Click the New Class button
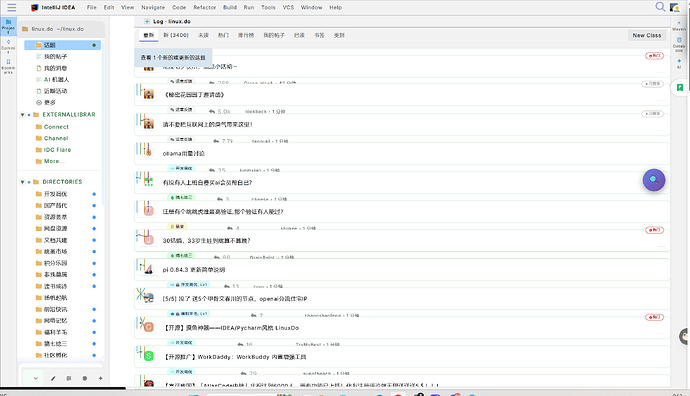Viewport: 690px width, 396px height. [646, 35]
